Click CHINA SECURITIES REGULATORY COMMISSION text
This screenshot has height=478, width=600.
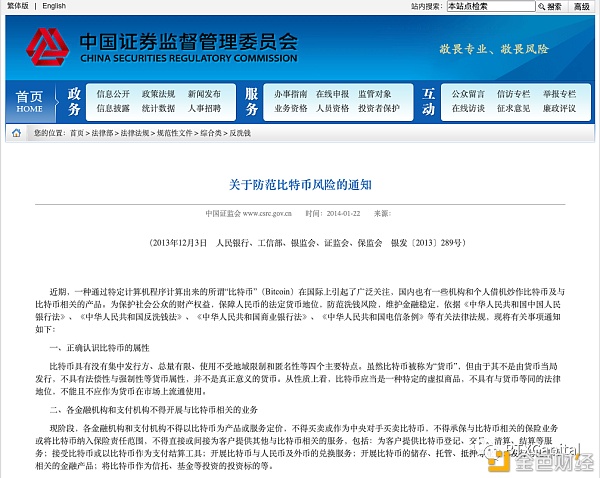189,58
